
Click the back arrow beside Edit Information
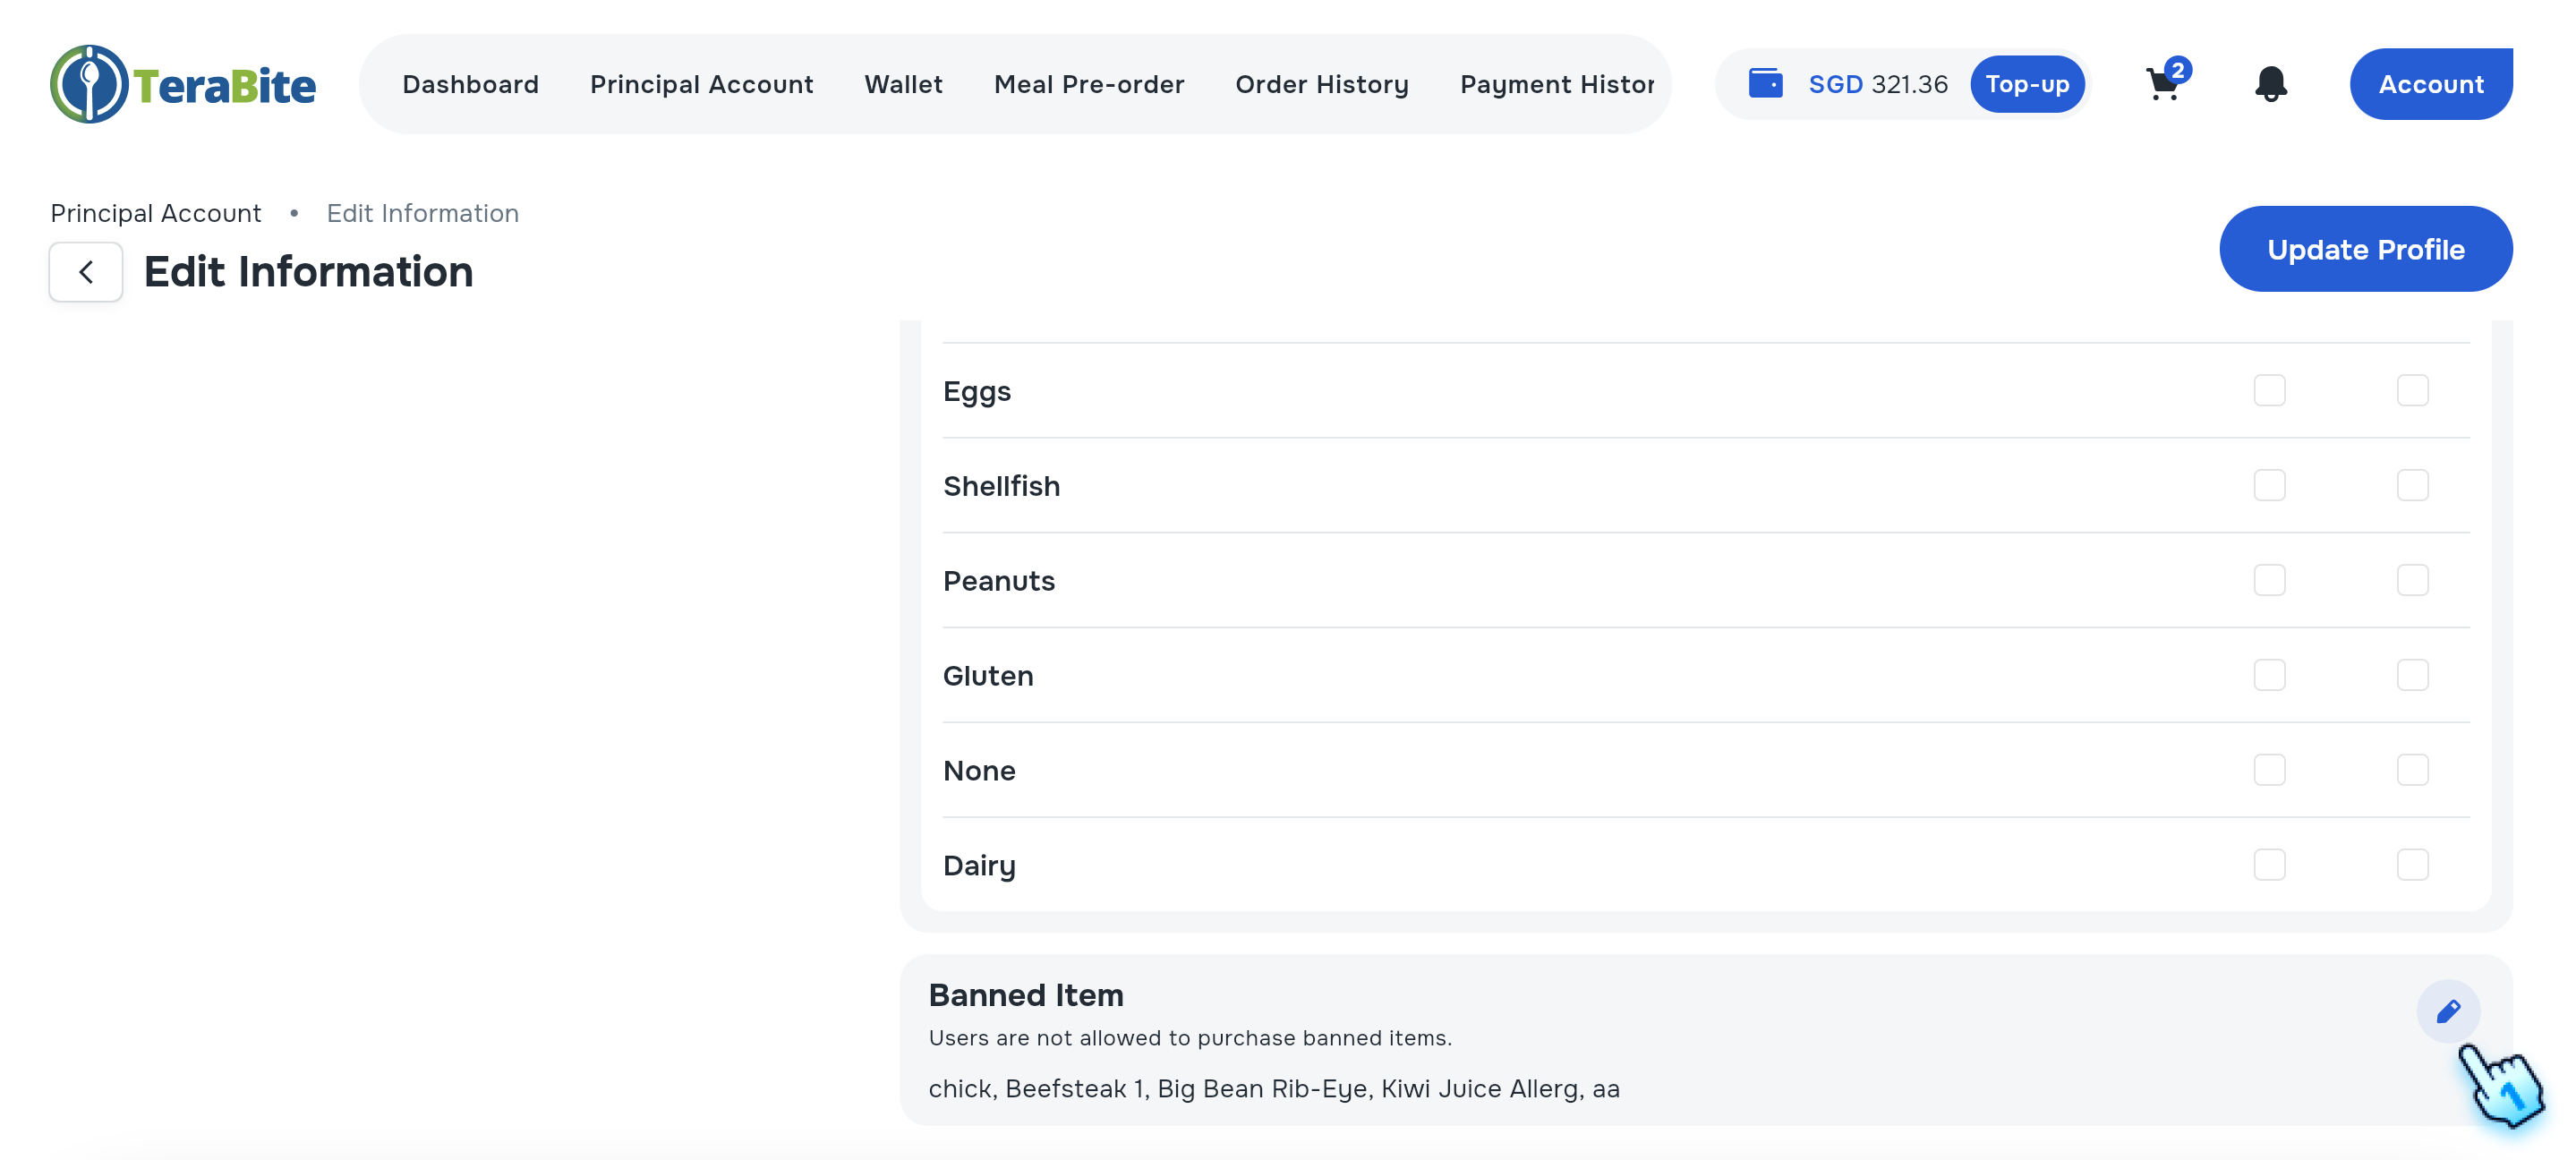pos(85,271)
